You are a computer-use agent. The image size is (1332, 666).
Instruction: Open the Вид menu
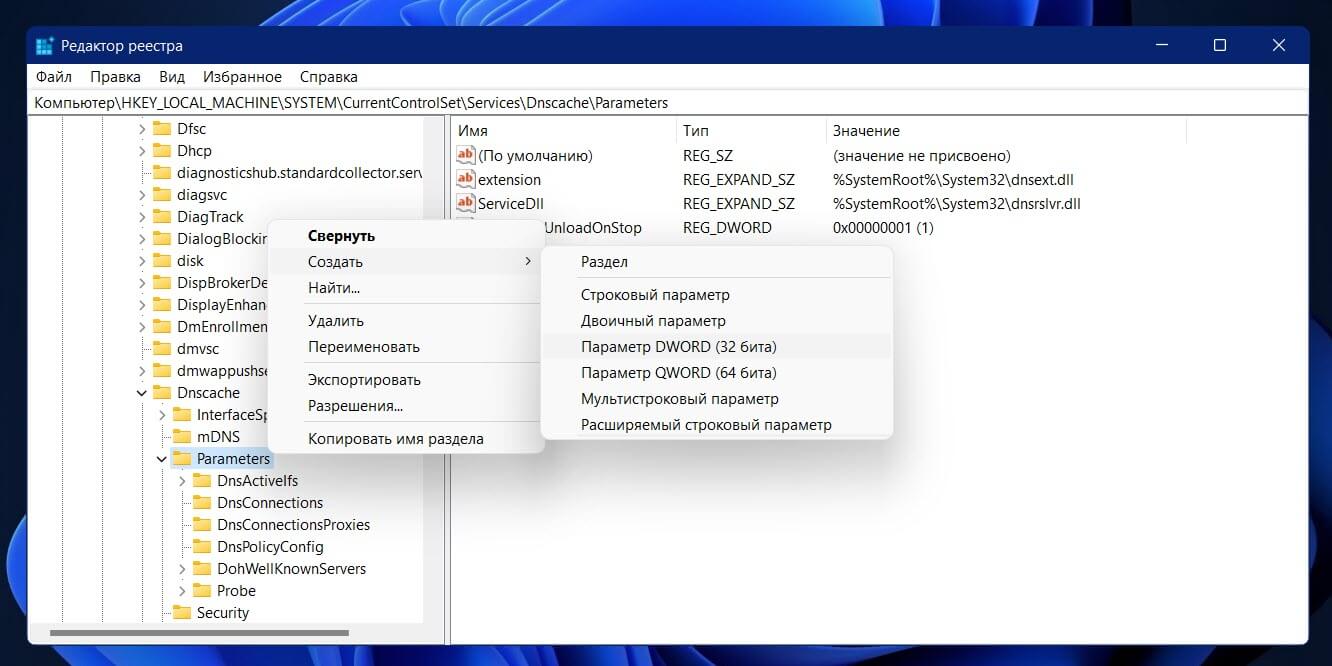pos(172,77)
